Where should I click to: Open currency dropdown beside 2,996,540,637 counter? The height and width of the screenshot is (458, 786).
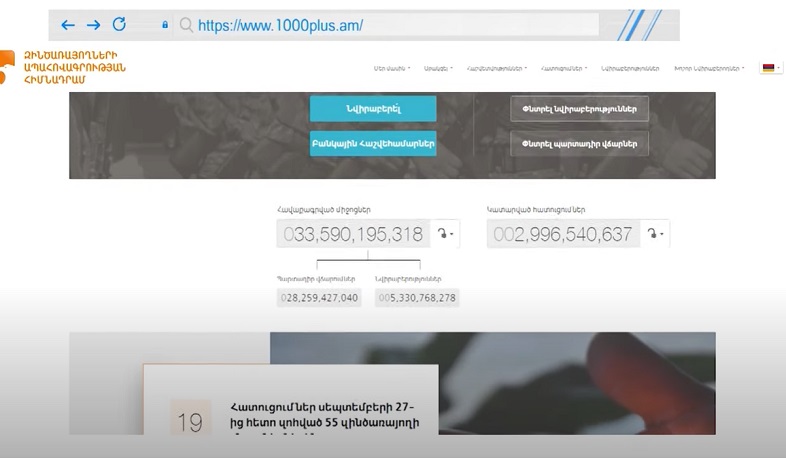click(x=656, y=234)
